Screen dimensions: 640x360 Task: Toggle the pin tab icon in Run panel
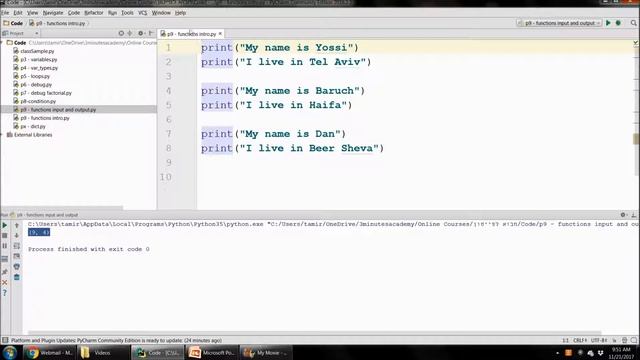[4, 271]
